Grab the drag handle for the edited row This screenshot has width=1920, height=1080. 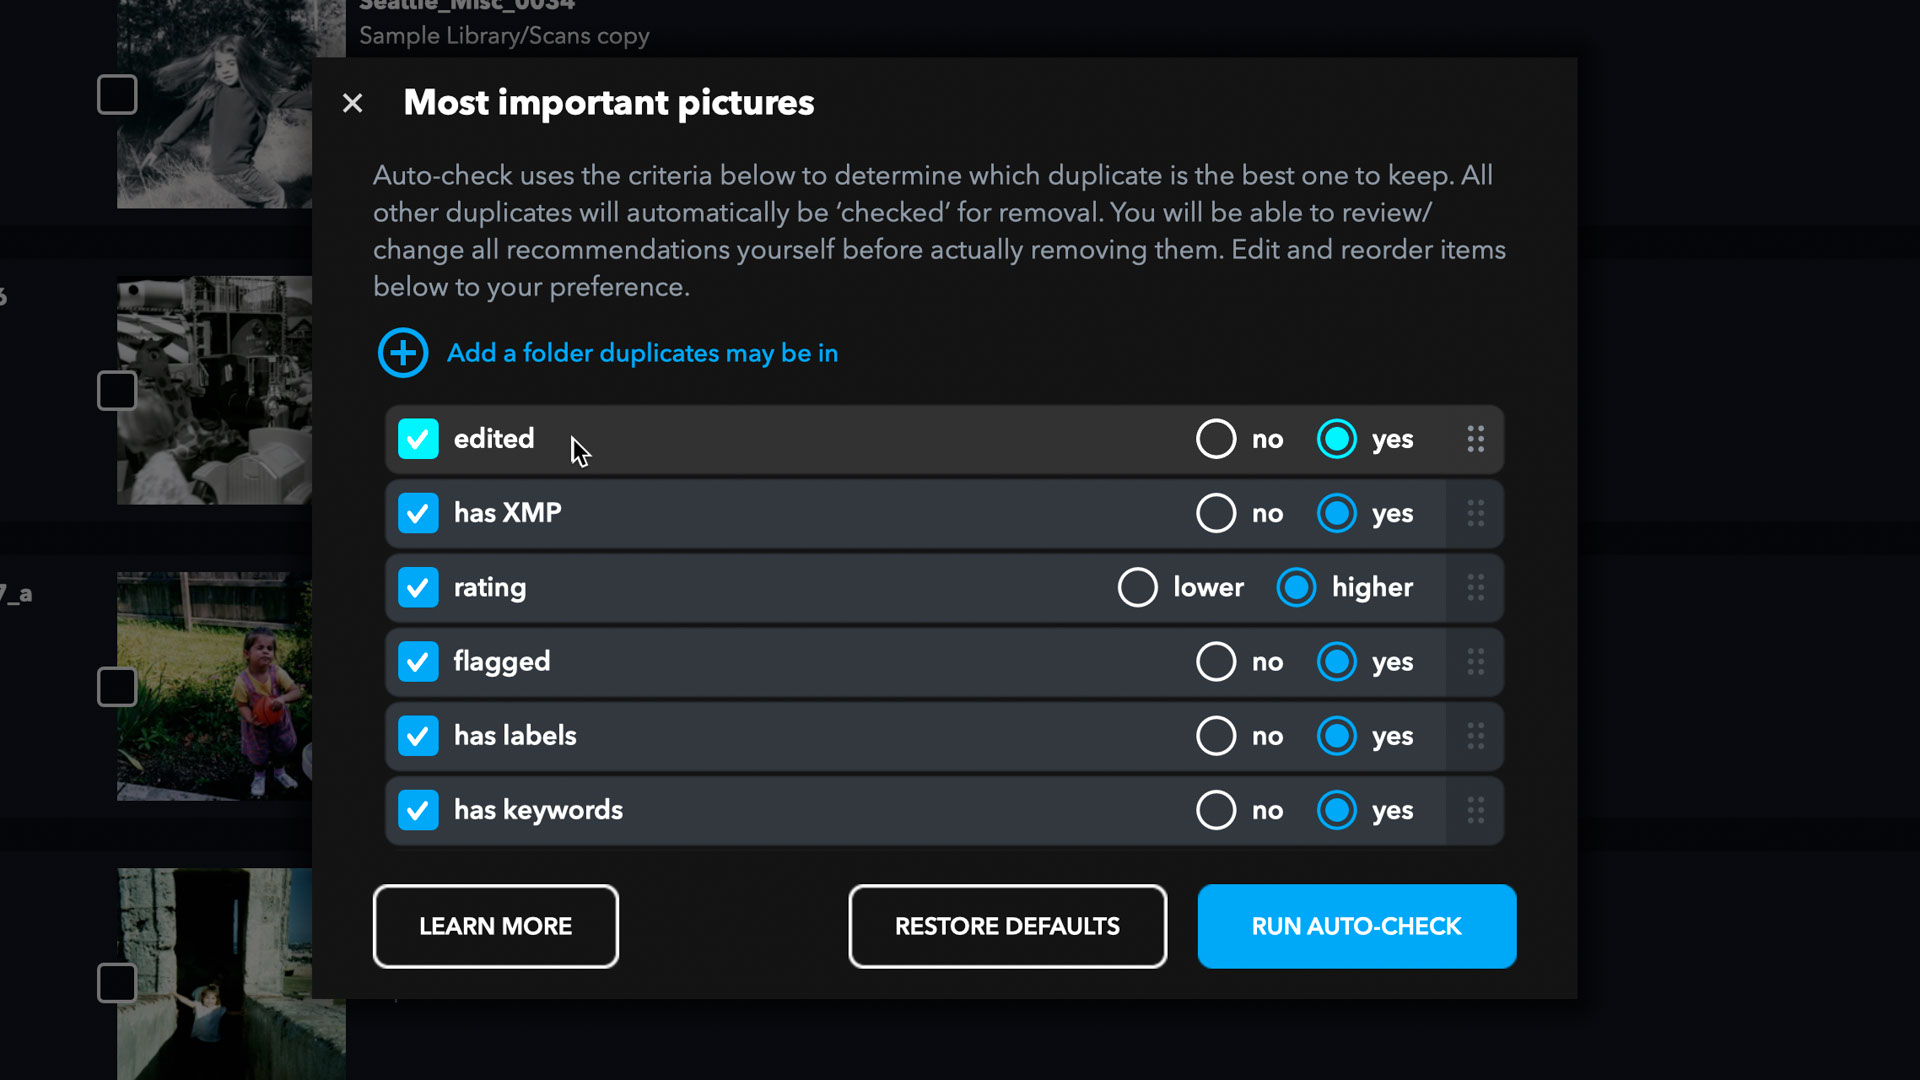tap(1475, 439)
